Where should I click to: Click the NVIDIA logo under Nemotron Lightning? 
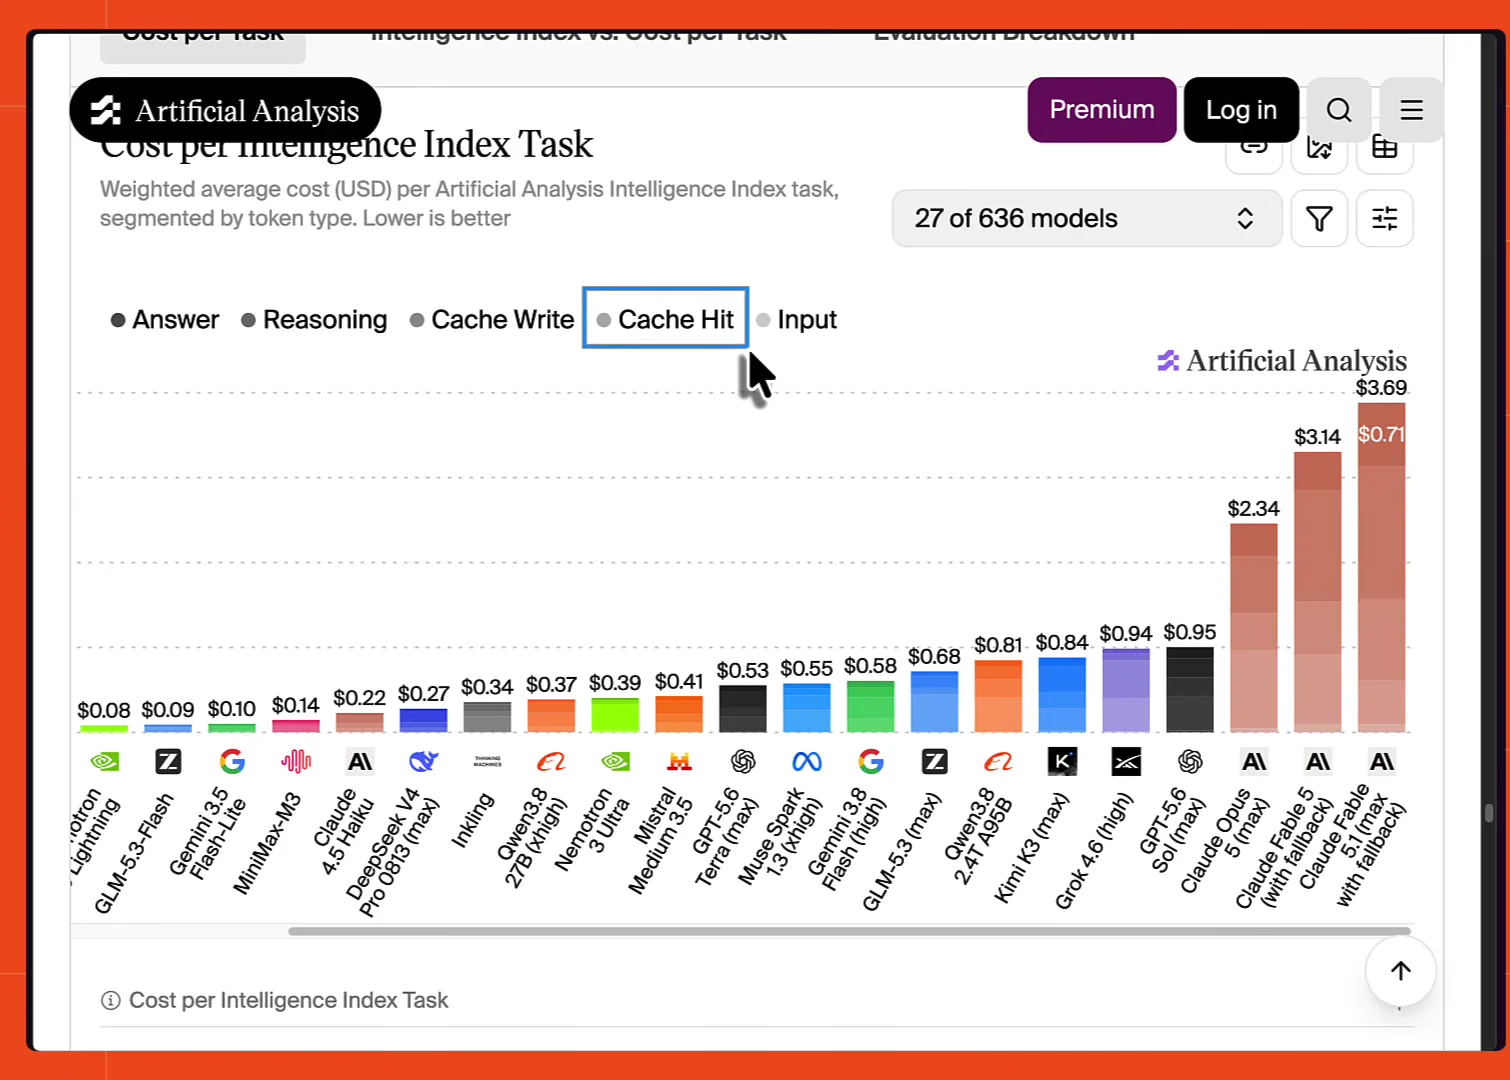coord(104,762)
